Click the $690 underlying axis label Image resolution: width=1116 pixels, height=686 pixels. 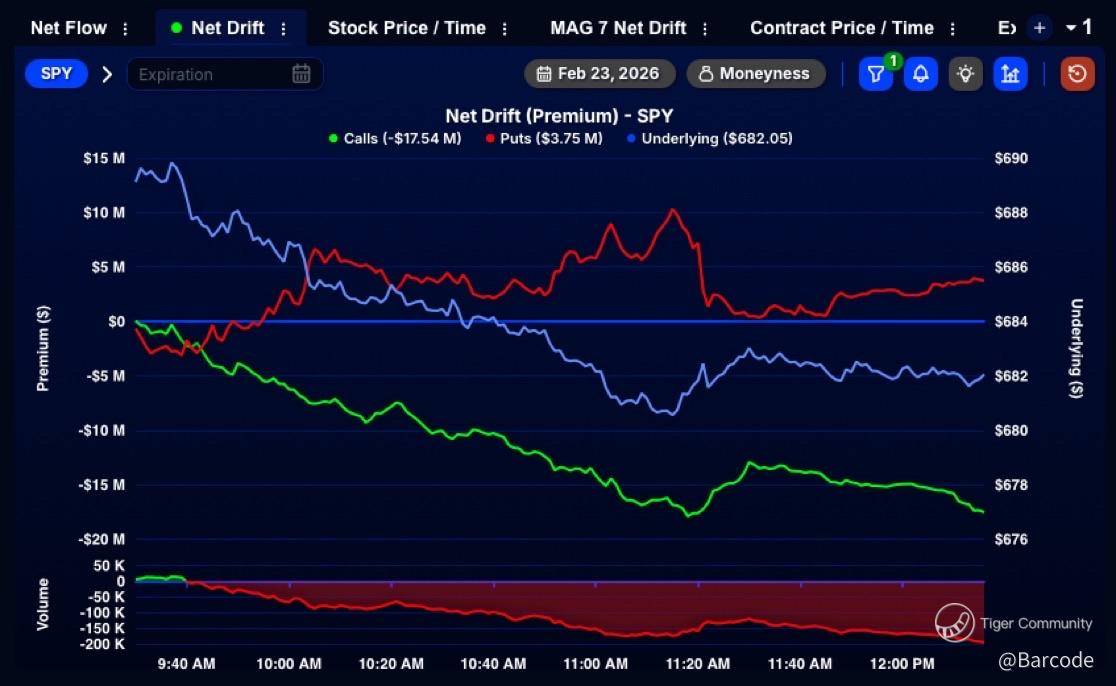pos(1011,158)
